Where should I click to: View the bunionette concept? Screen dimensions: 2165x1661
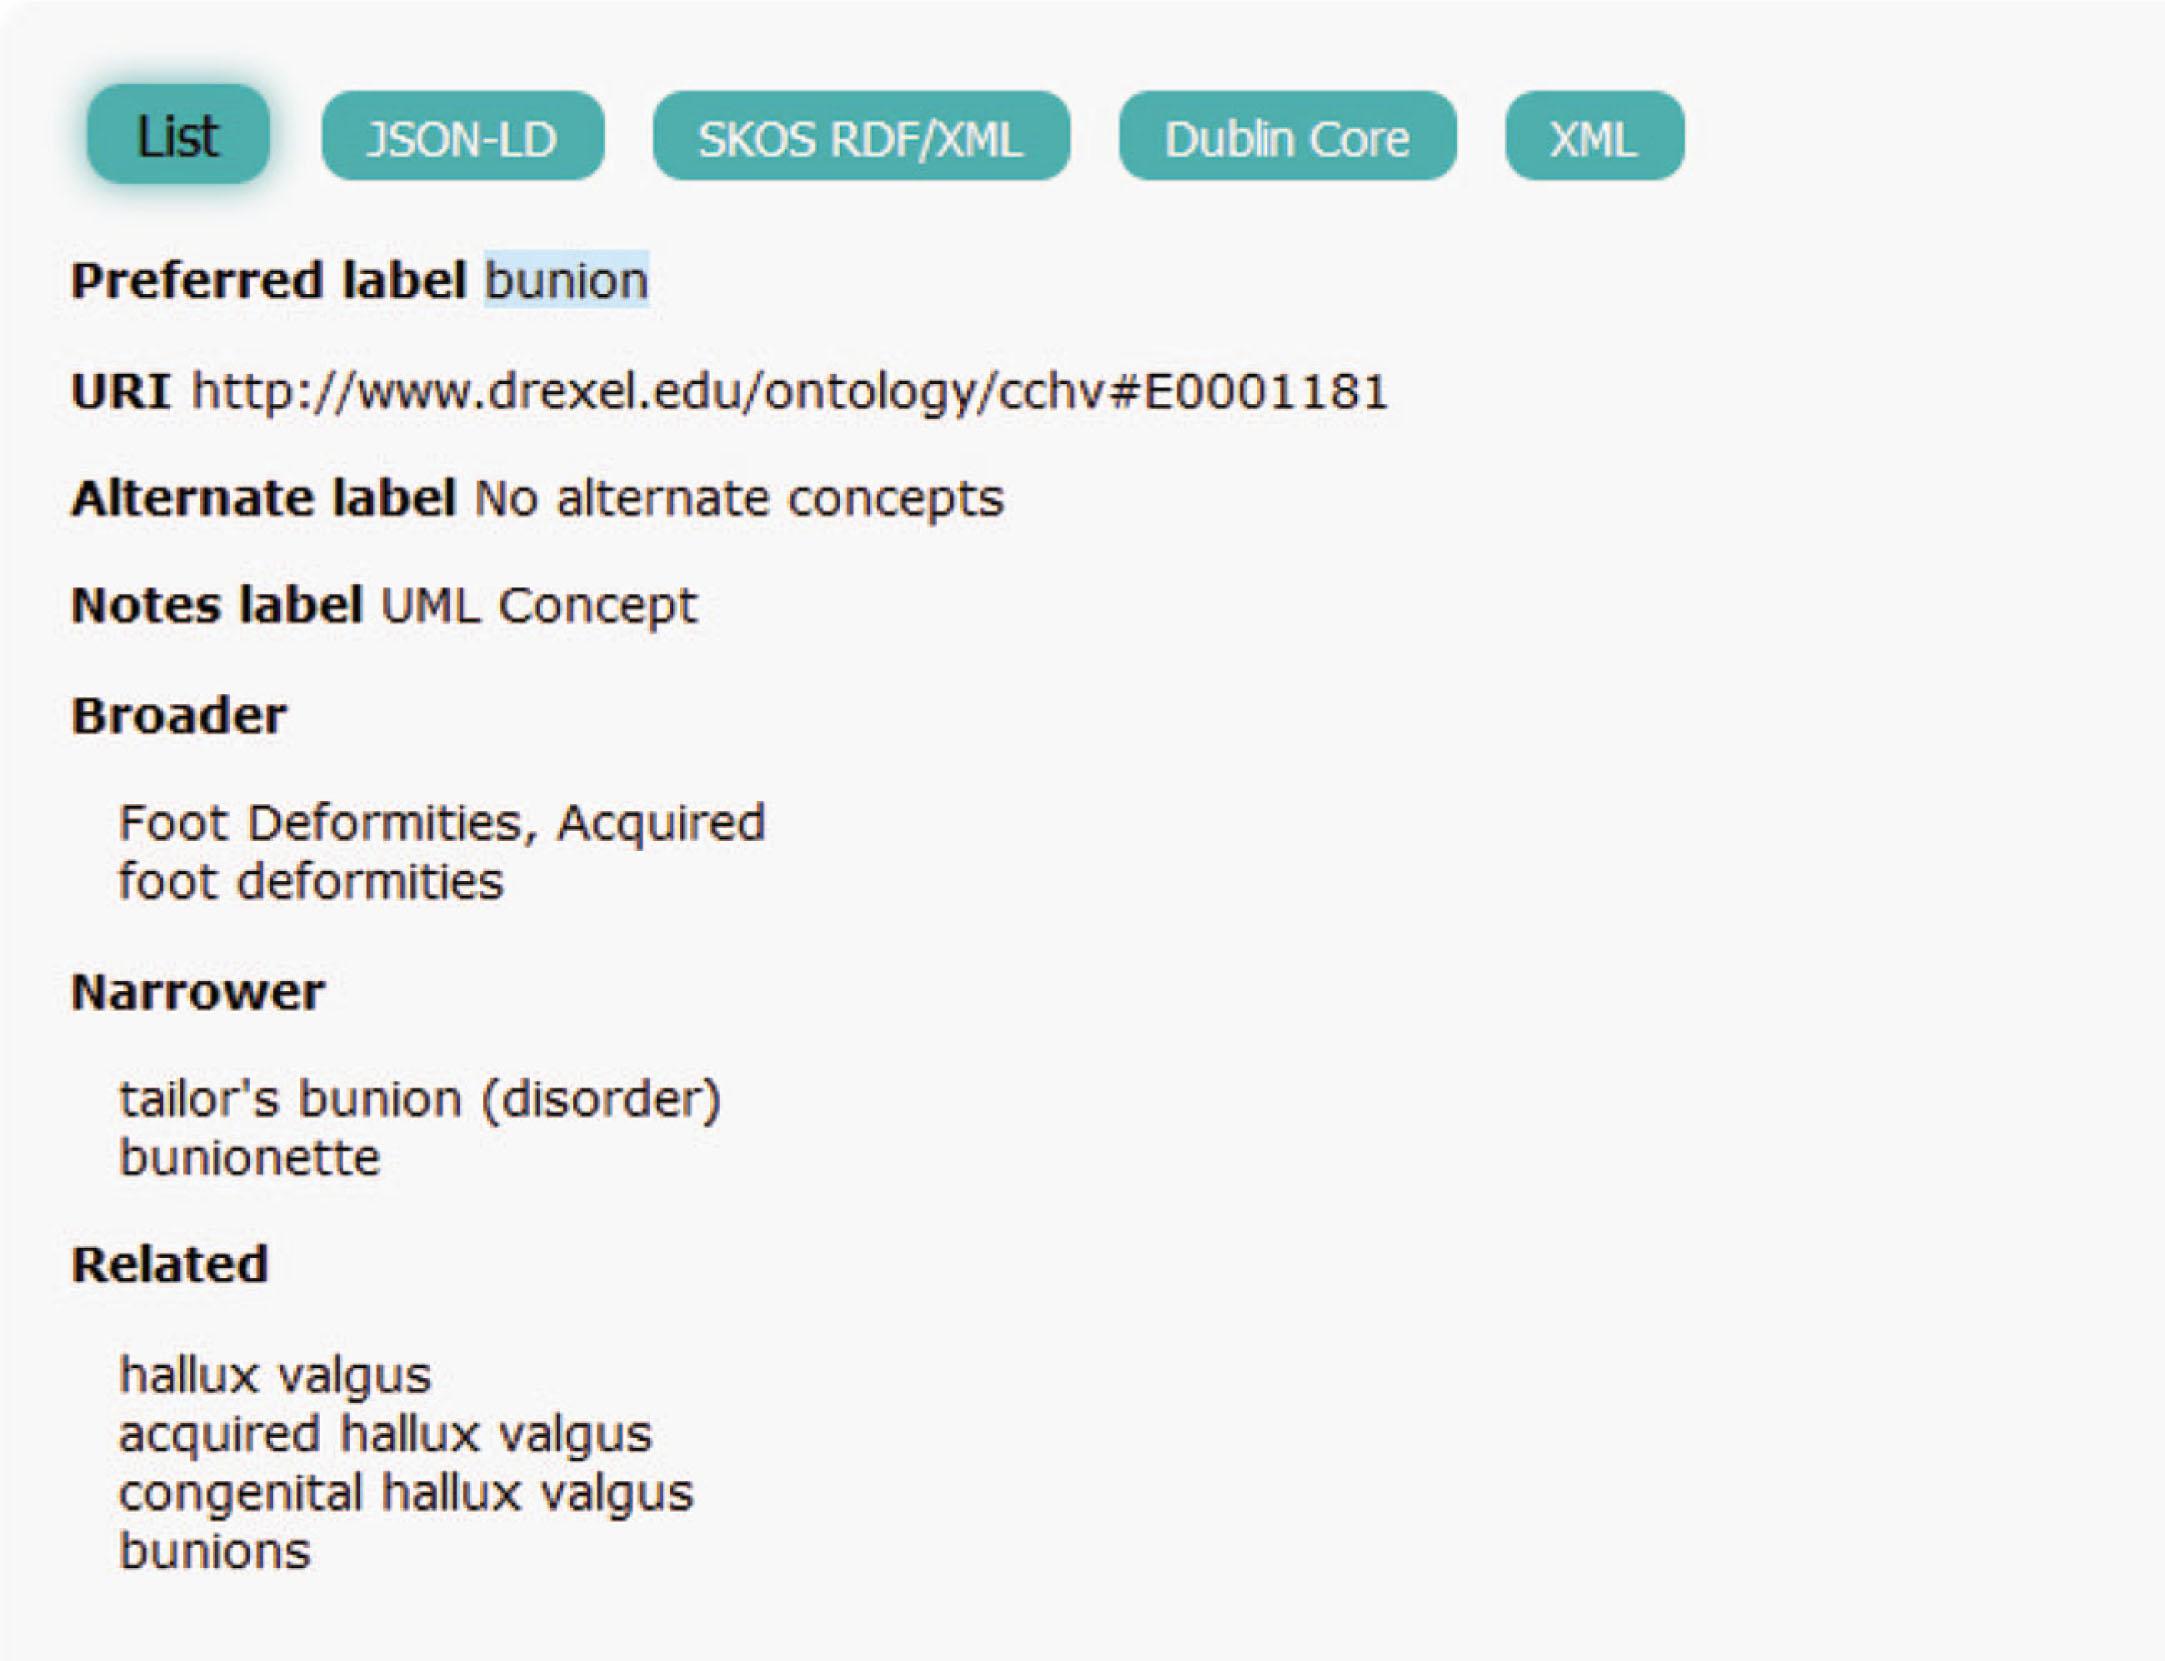tap(249, 1158)
